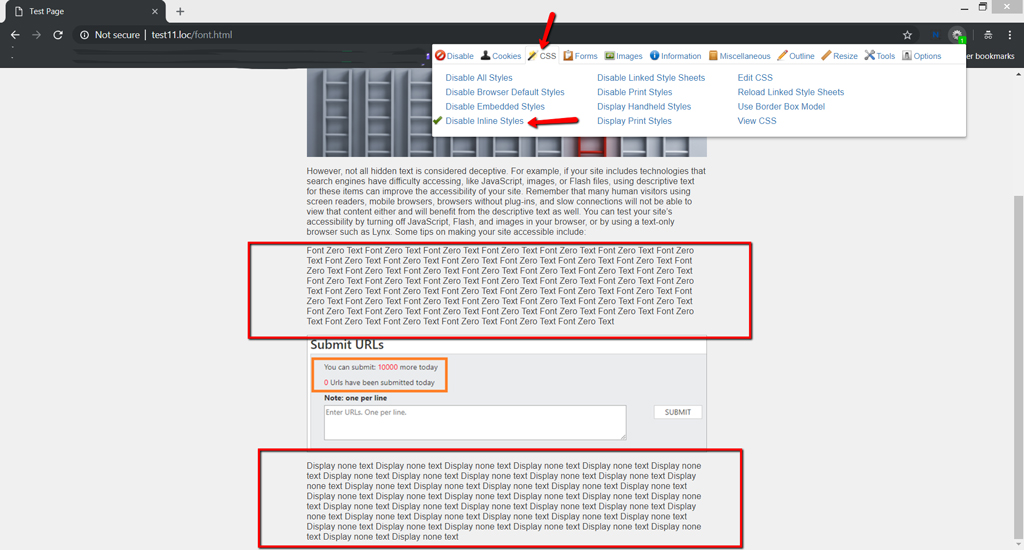1024x550 pixels.
Task: Click the Web Developer gear extension icon
Action: pos(957,35)
